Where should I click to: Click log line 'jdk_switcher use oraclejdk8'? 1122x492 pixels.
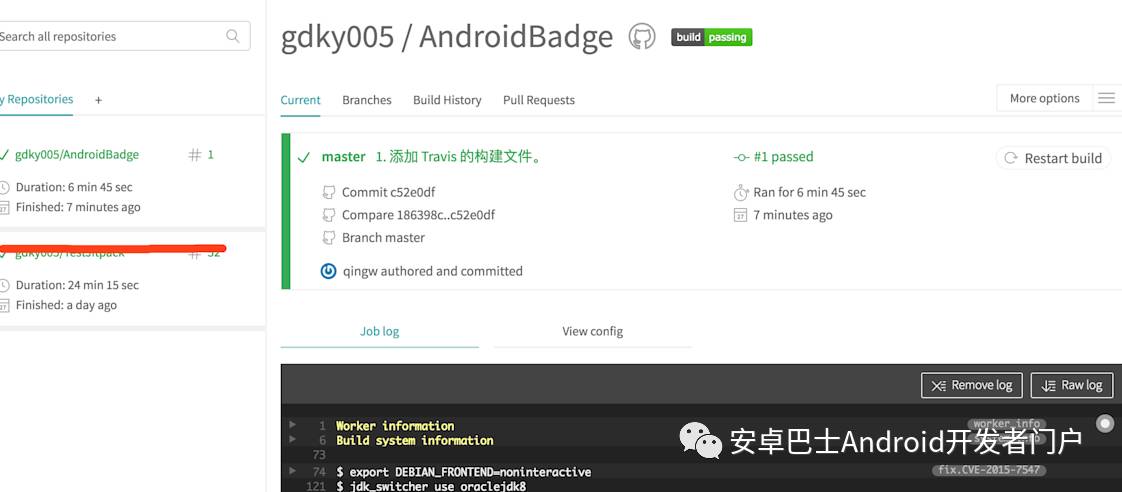tap(431, 486)
